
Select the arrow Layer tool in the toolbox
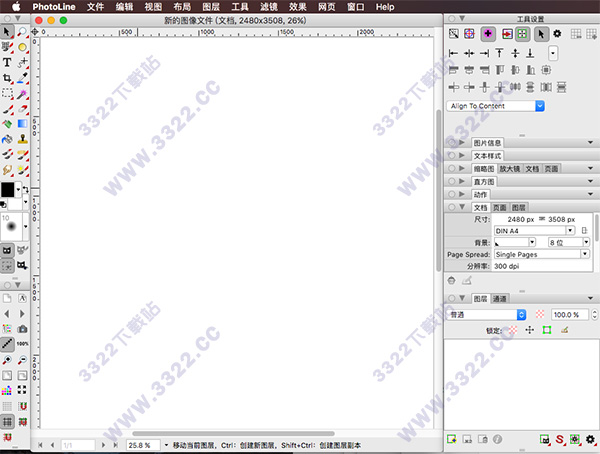7,32
